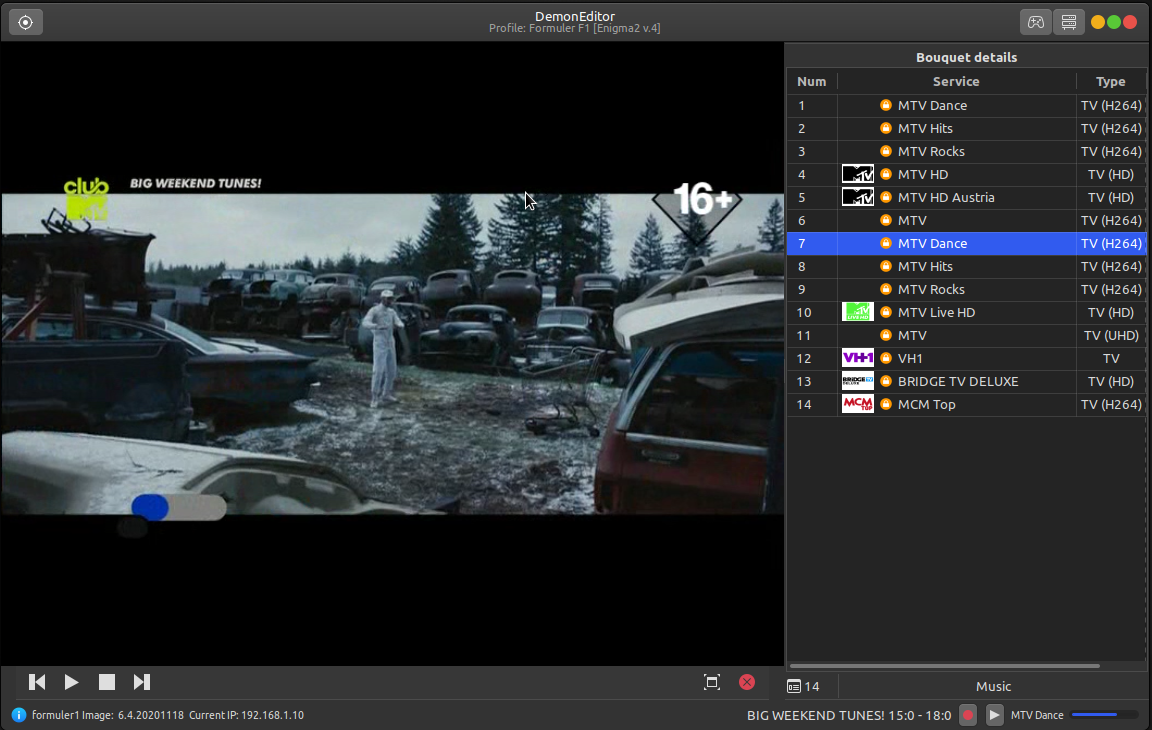This screenshot has height=730, width=1152.
Task: Click lock icon on MTV HD row
Action: (x=886, y=175)
